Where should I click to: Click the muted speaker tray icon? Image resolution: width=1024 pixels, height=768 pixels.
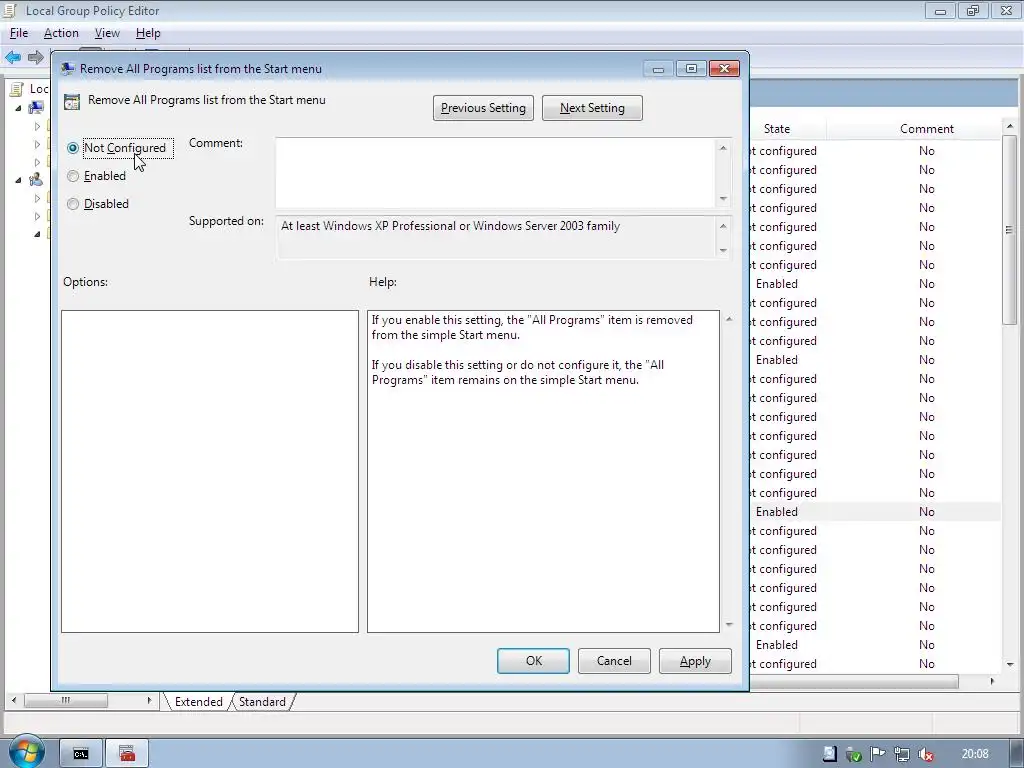925,754
